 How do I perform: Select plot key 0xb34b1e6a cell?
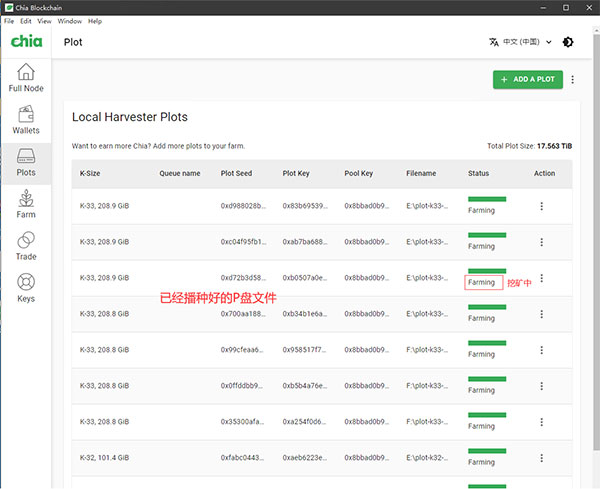(305, 314)
